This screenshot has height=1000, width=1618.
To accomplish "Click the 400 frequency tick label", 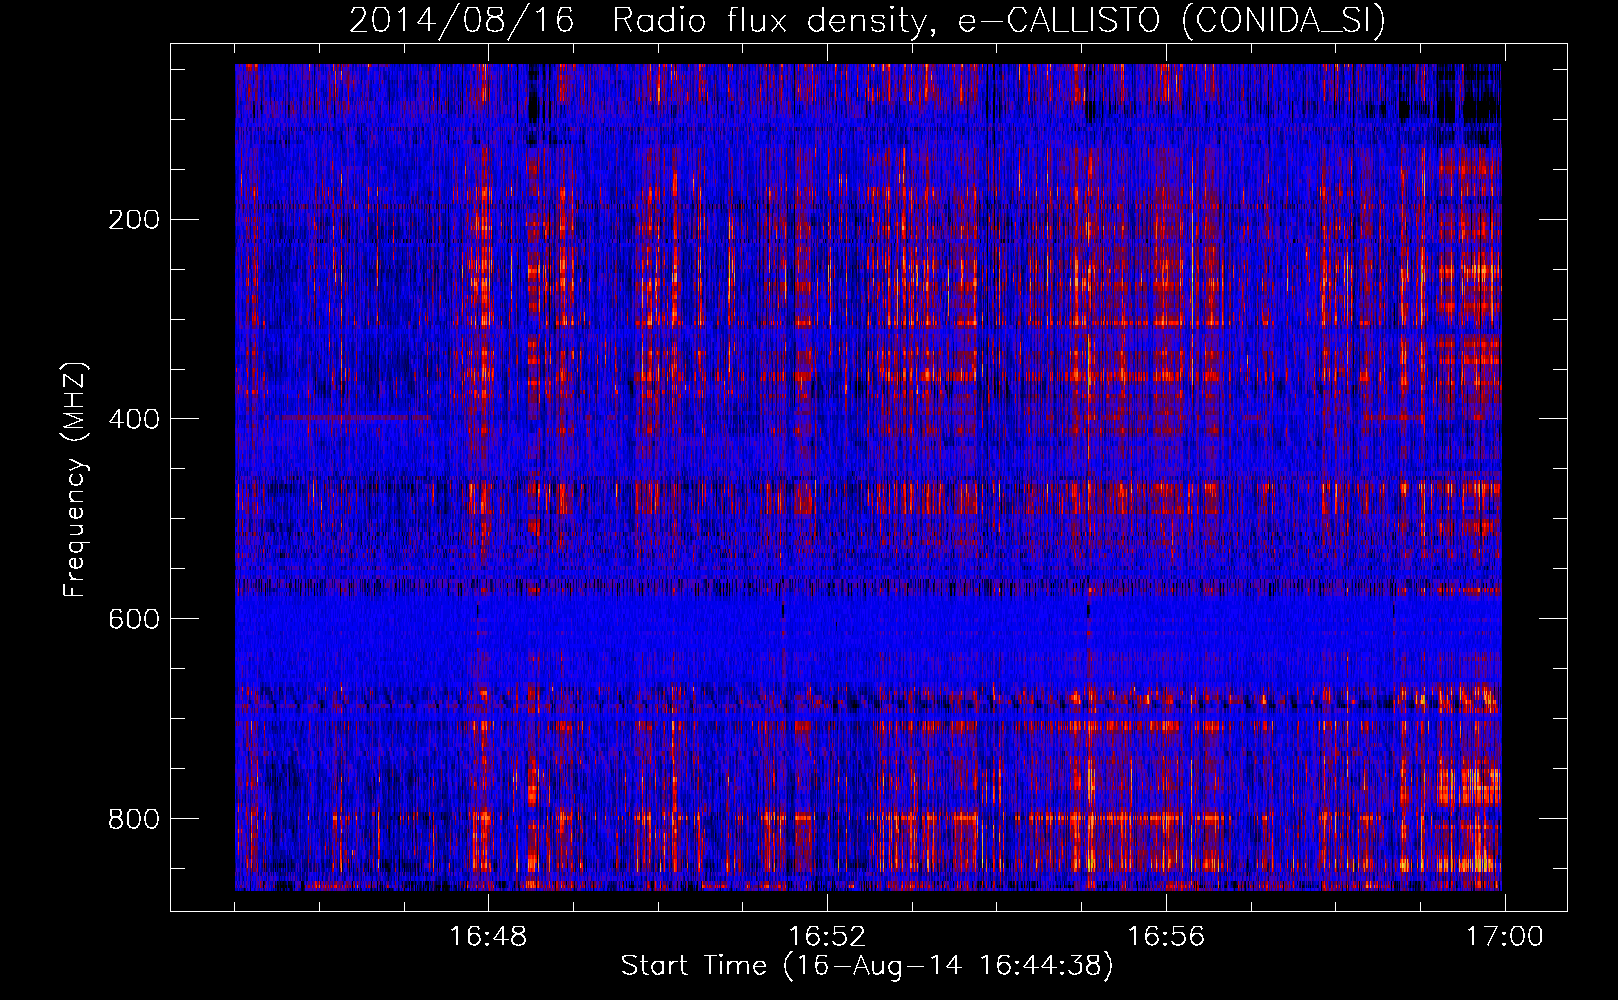I will (133, 419).
